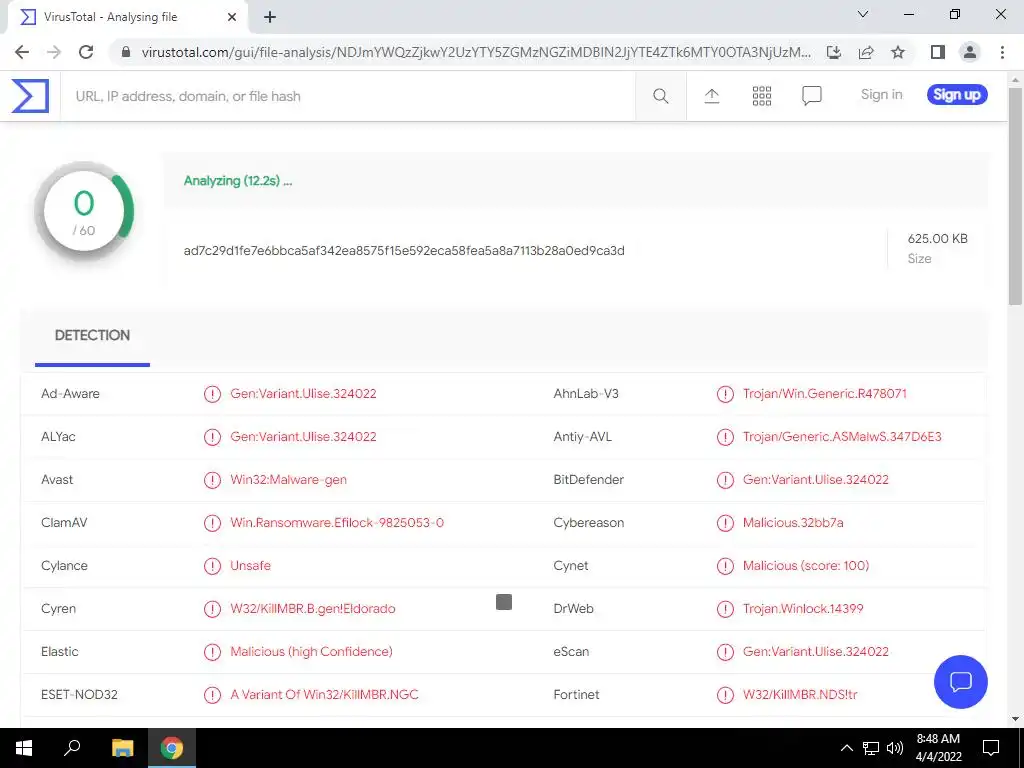The image size is (1024, 768).
Task: Reload the page
Action: tap(86, 52)
